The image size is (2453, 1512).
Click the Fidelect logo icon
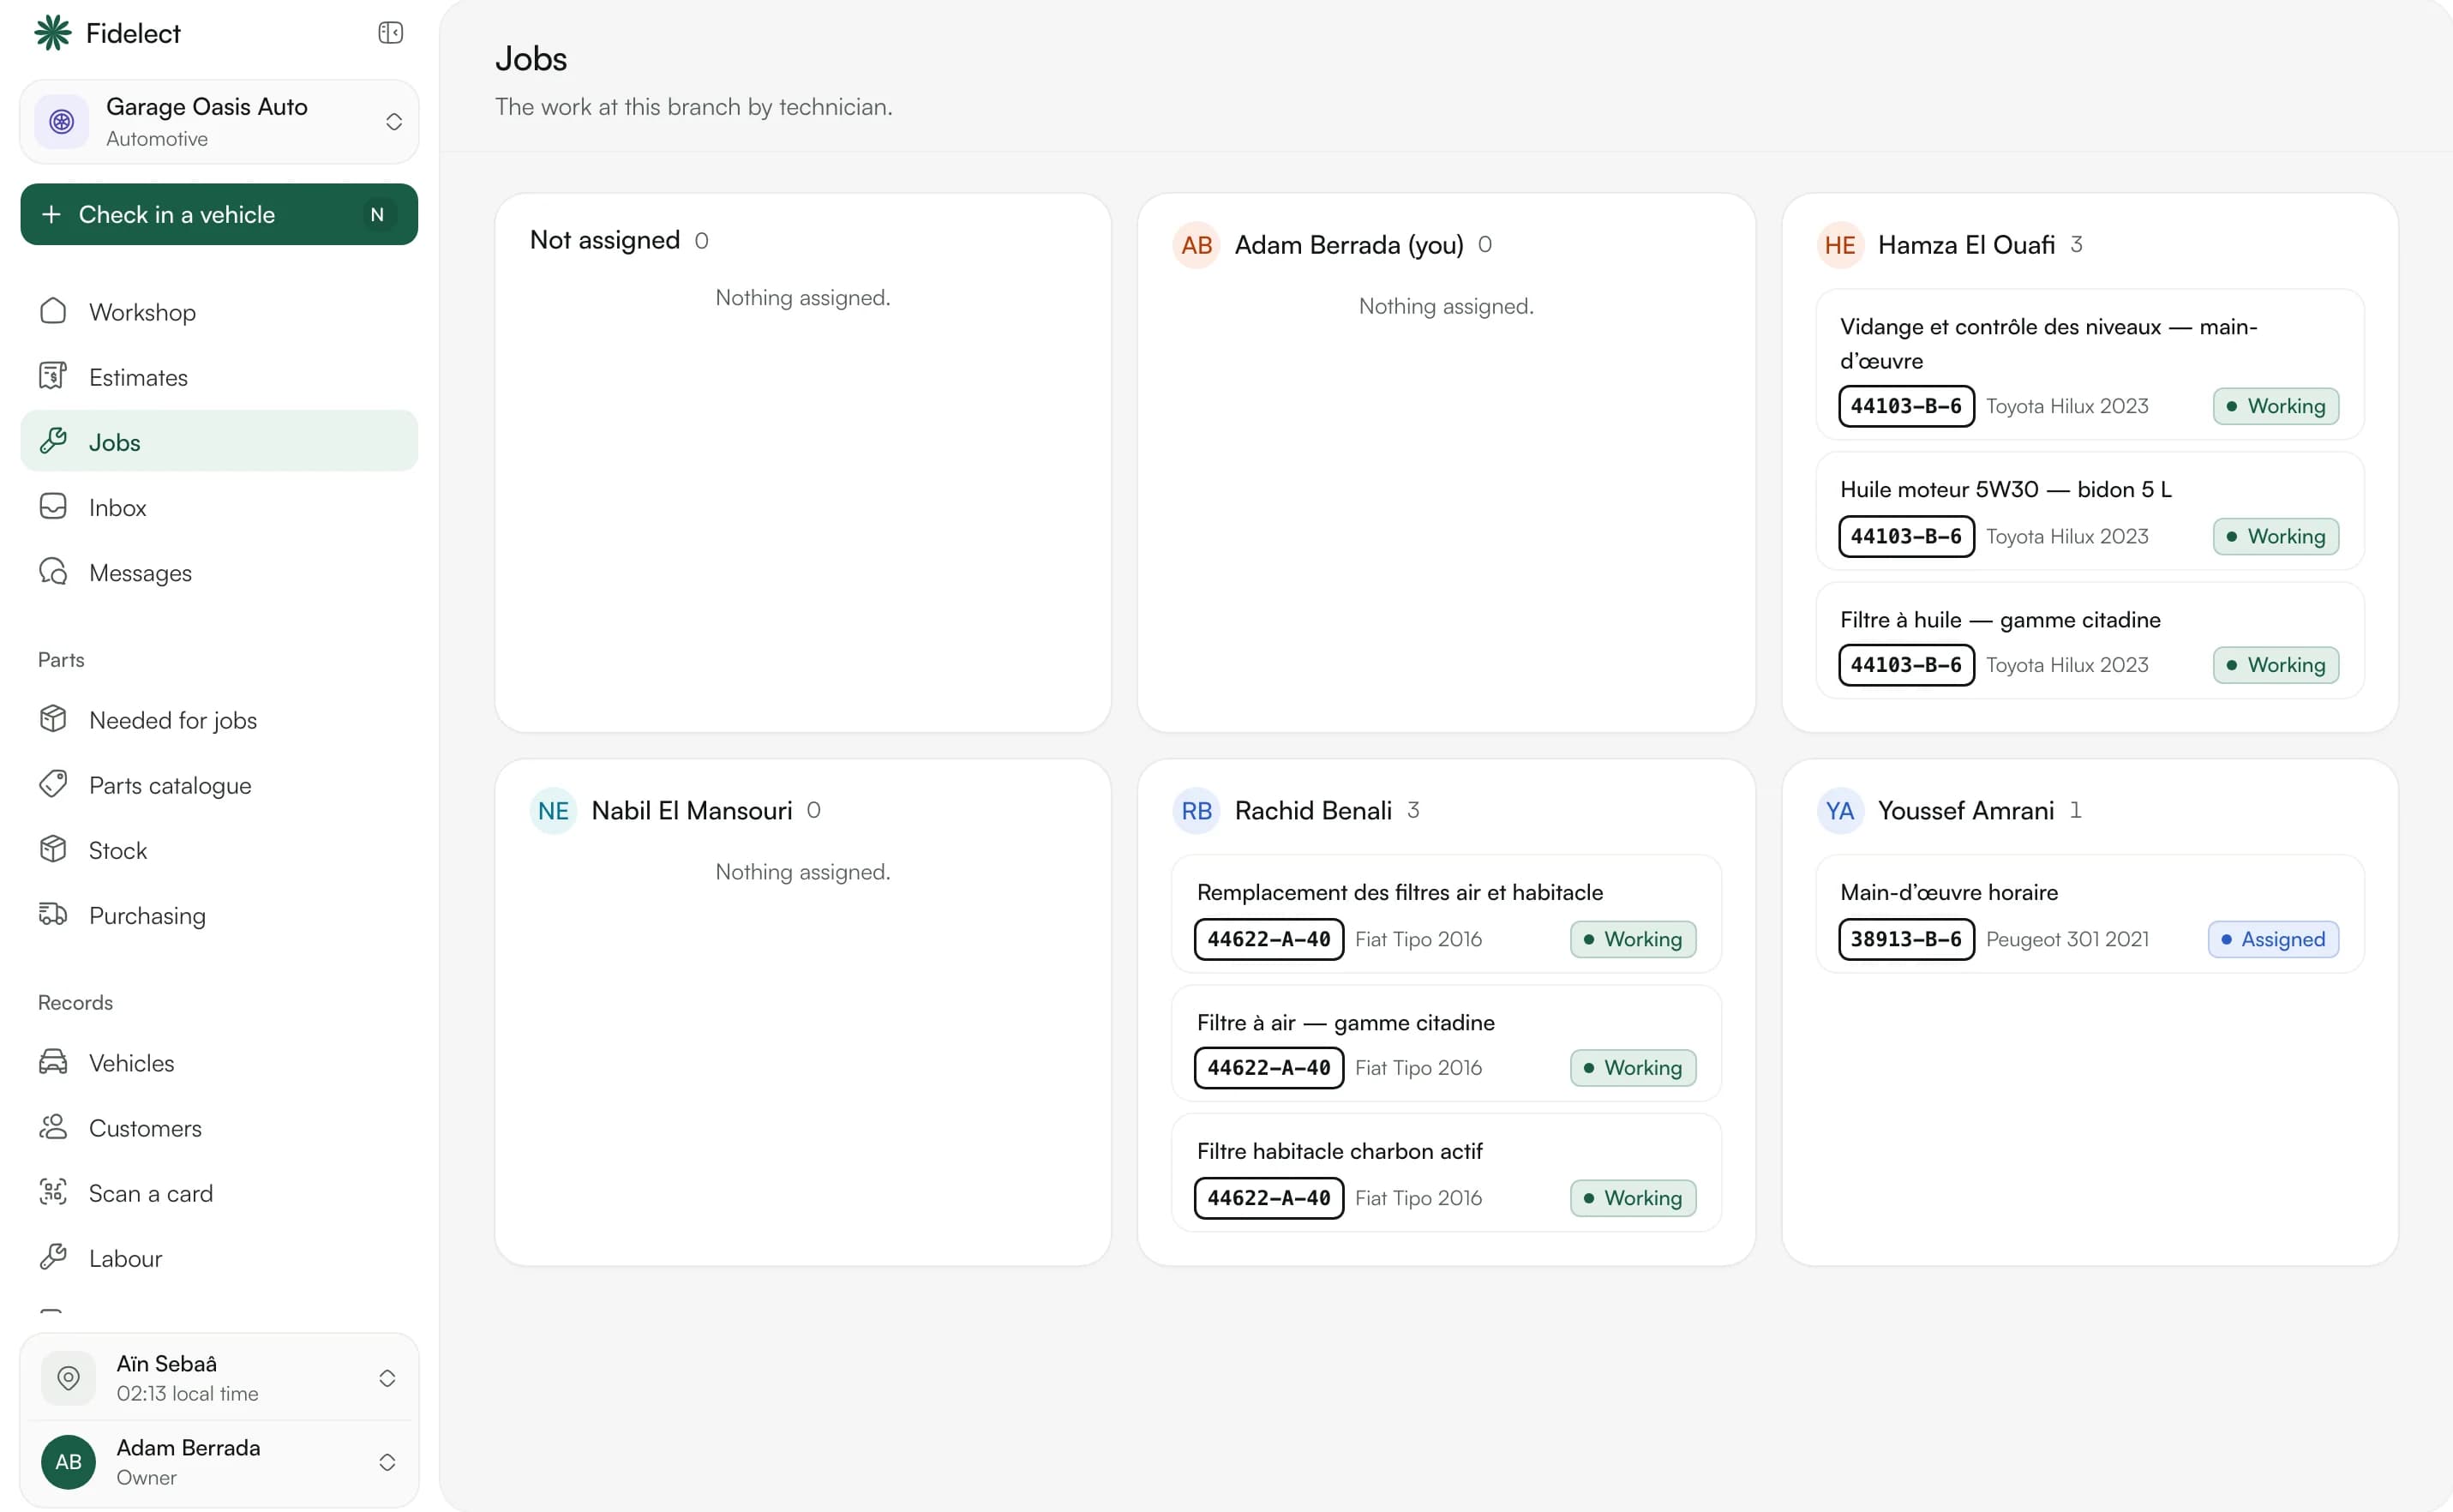click(53, 33)
